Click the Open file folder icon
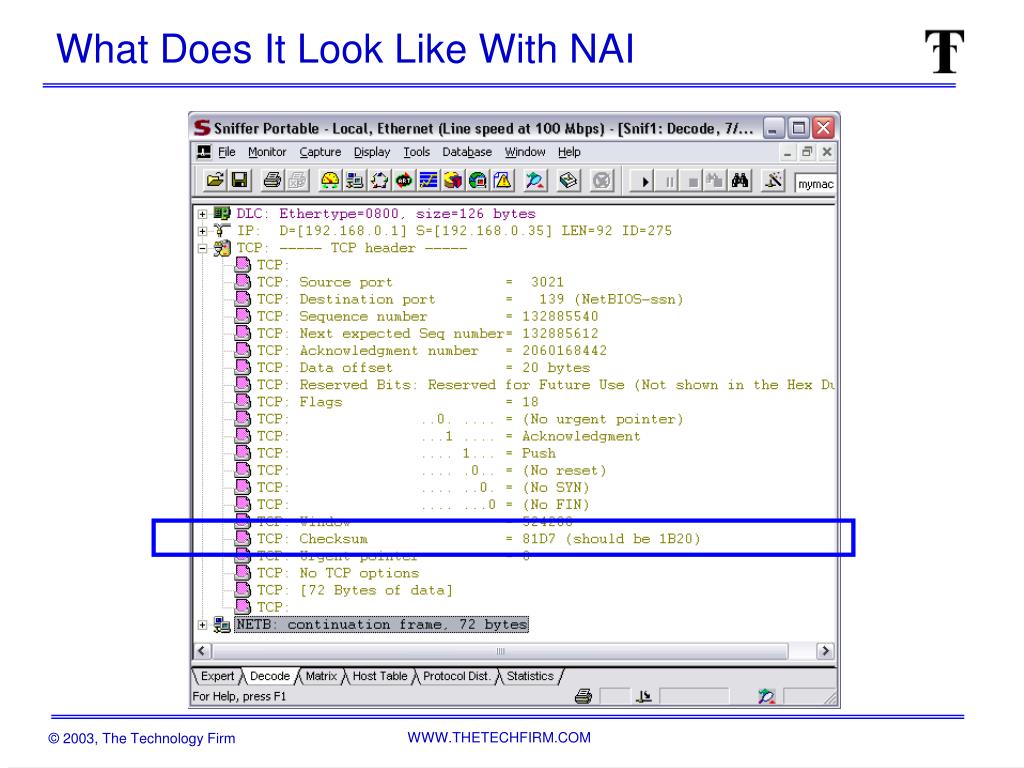 pyautogui.click(x=215, y=180)
